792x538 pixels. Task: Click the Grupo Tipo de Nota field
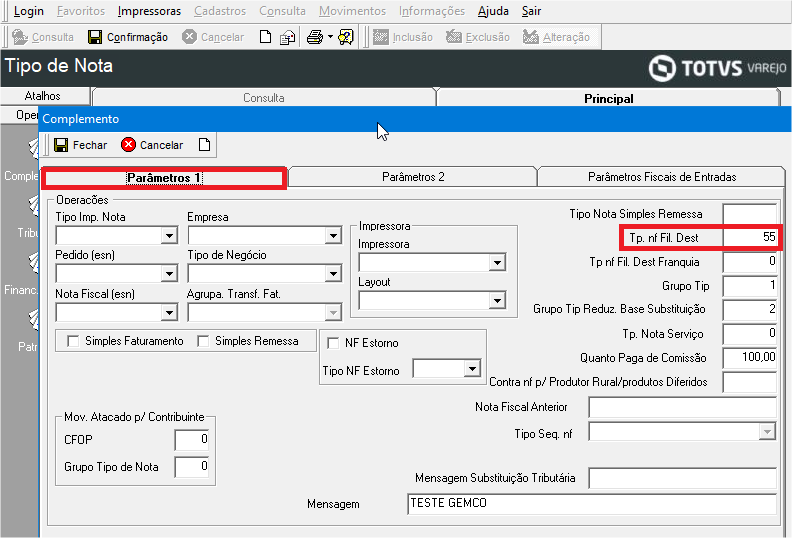tap(191, 467)
